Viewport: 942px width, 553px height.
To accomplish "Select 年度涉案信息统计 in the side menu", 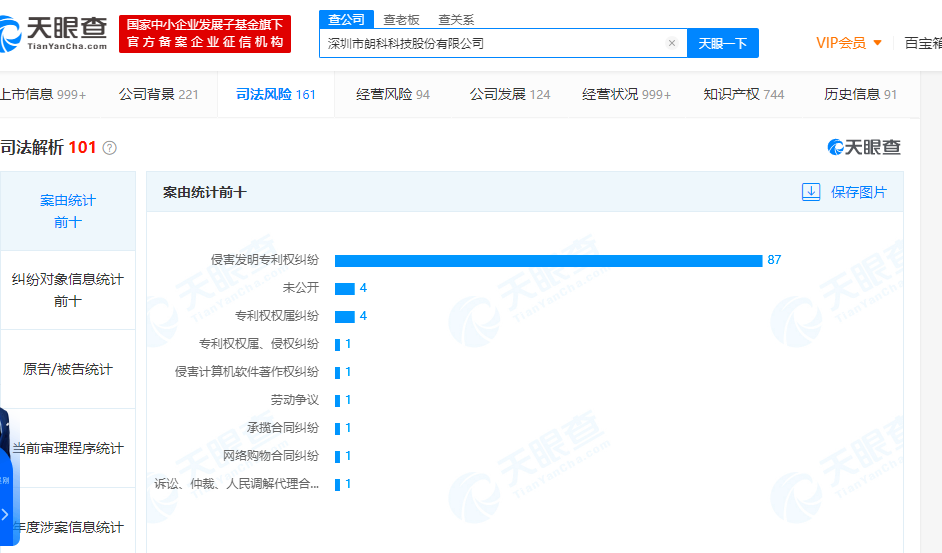I will point(68,527).
